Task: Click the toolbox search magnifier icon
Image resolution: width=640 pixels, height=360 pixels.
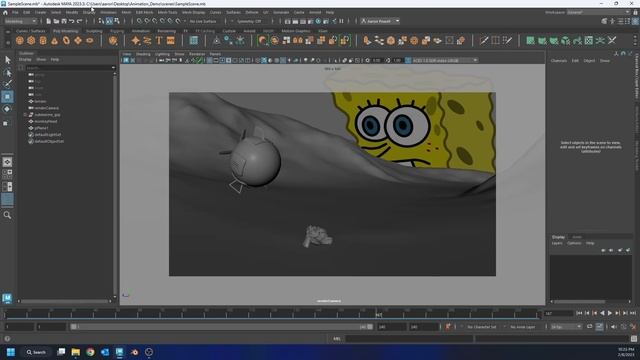Action: [x=7, y=215]
